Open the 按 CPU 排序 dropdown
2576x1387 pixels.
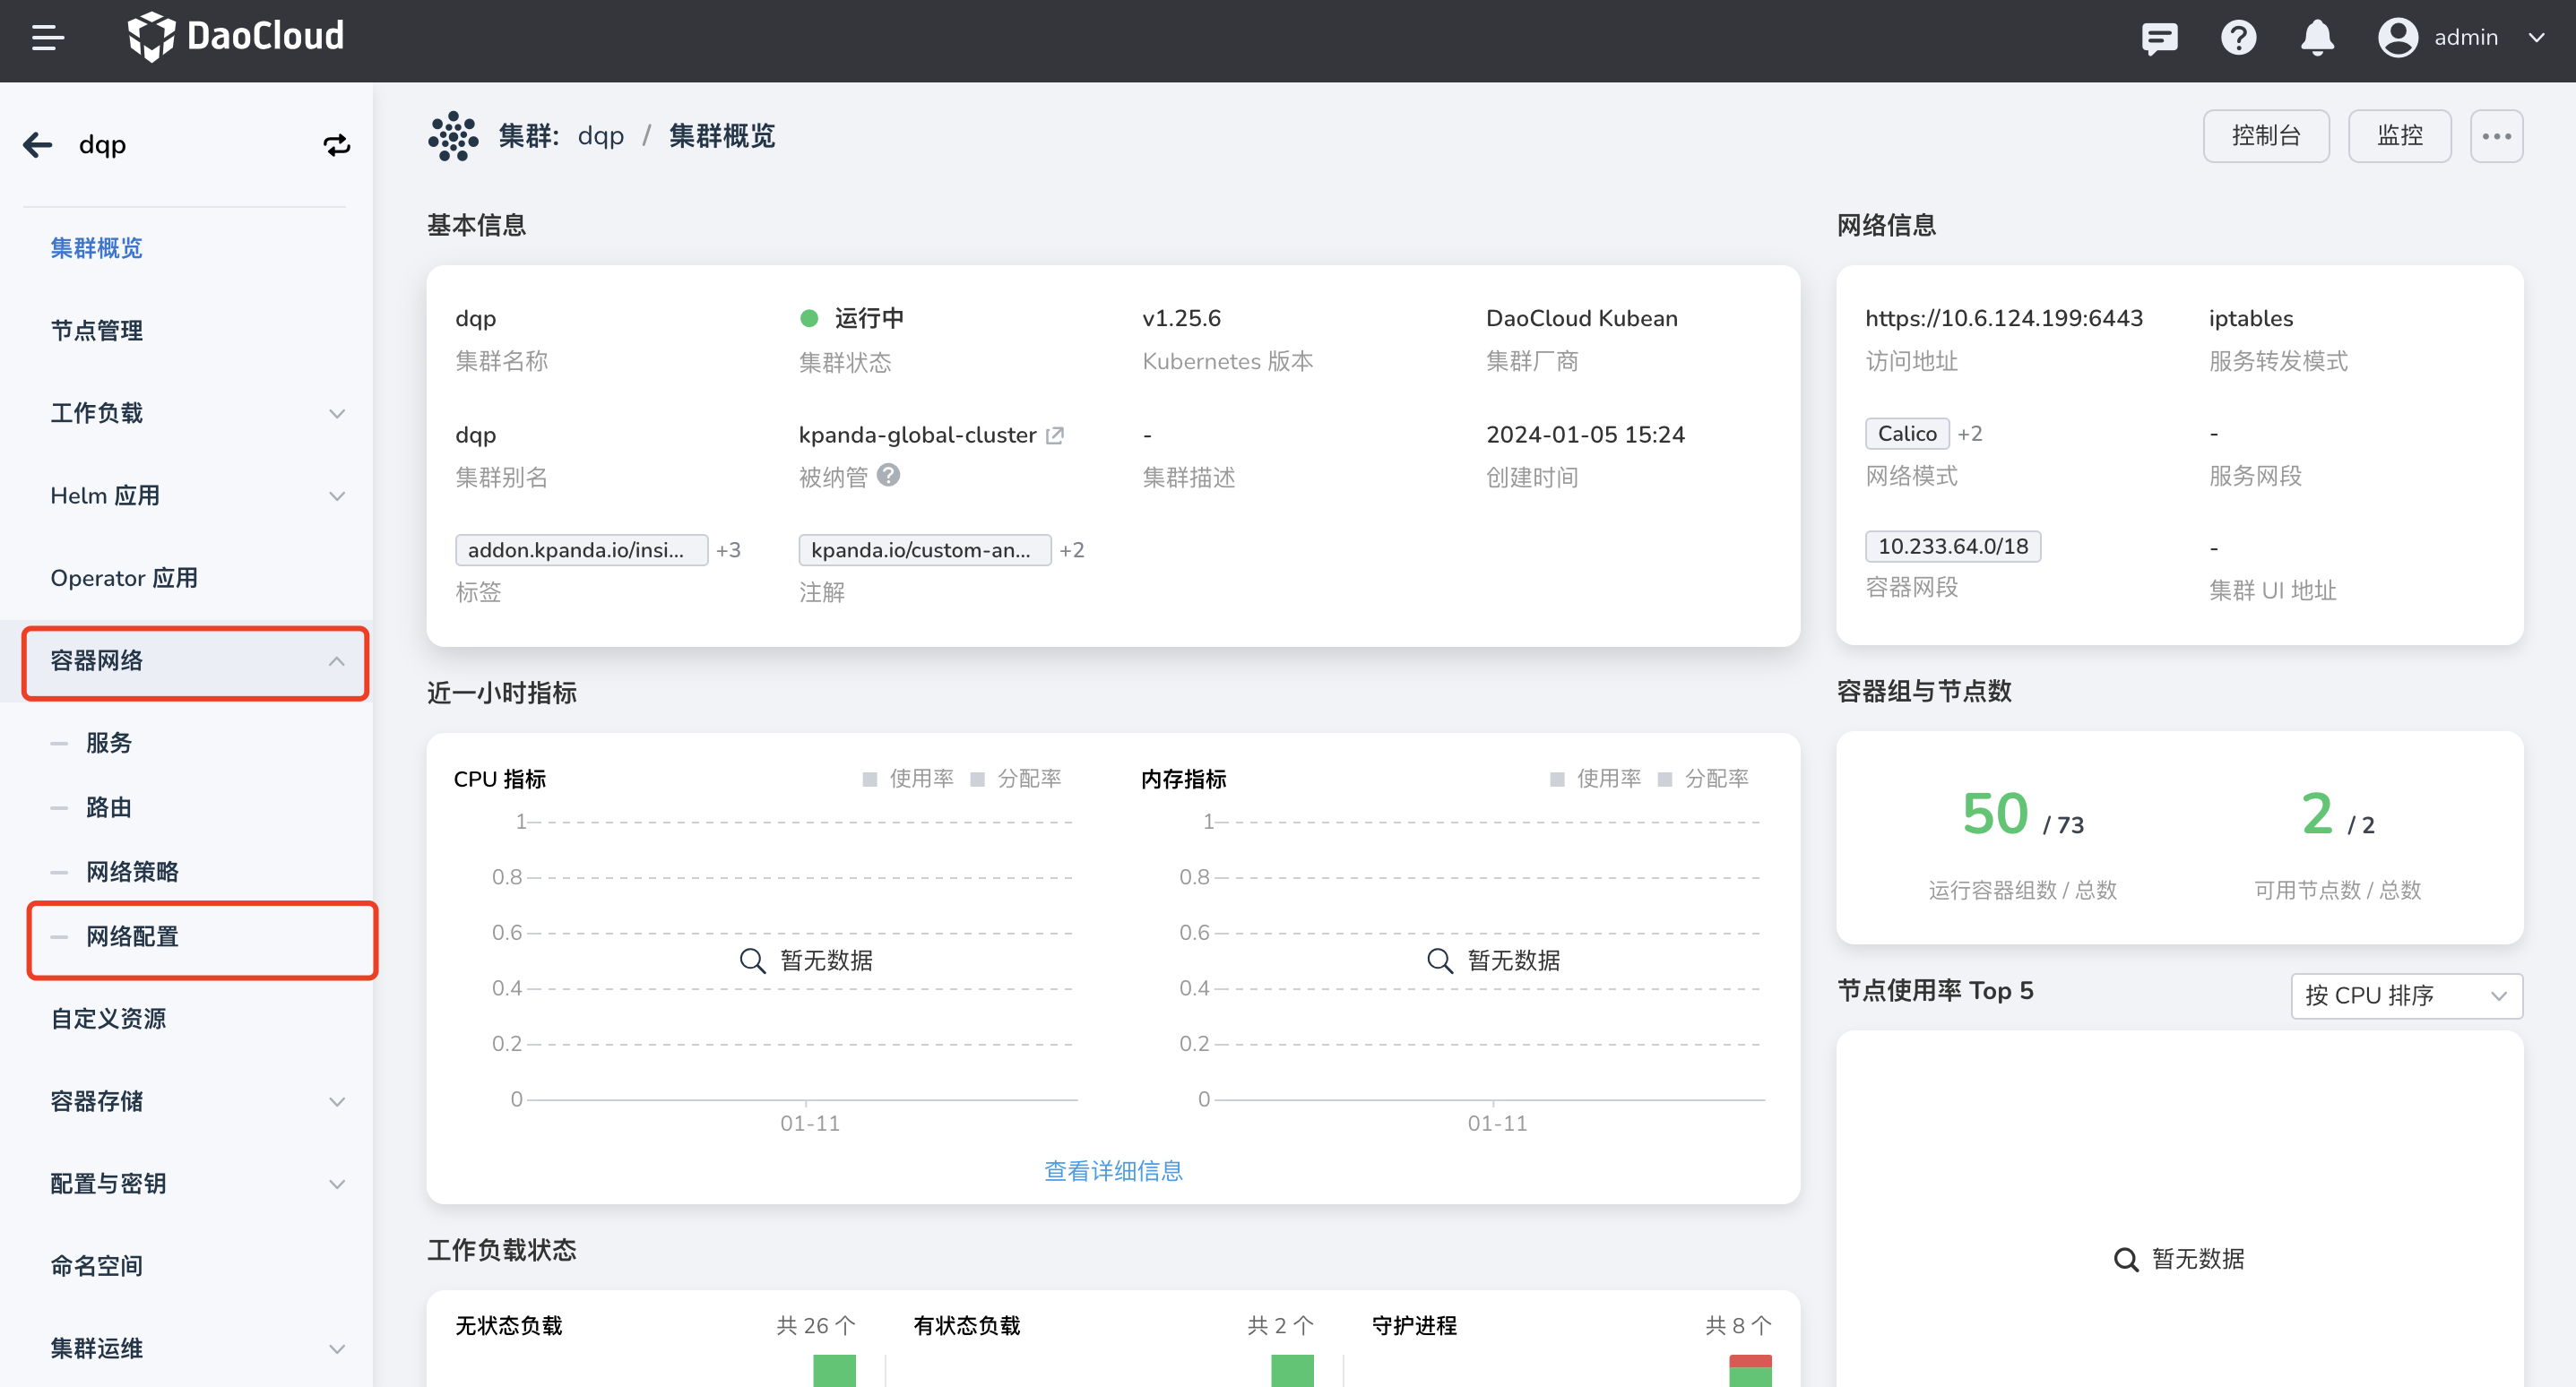(2406, 995)
